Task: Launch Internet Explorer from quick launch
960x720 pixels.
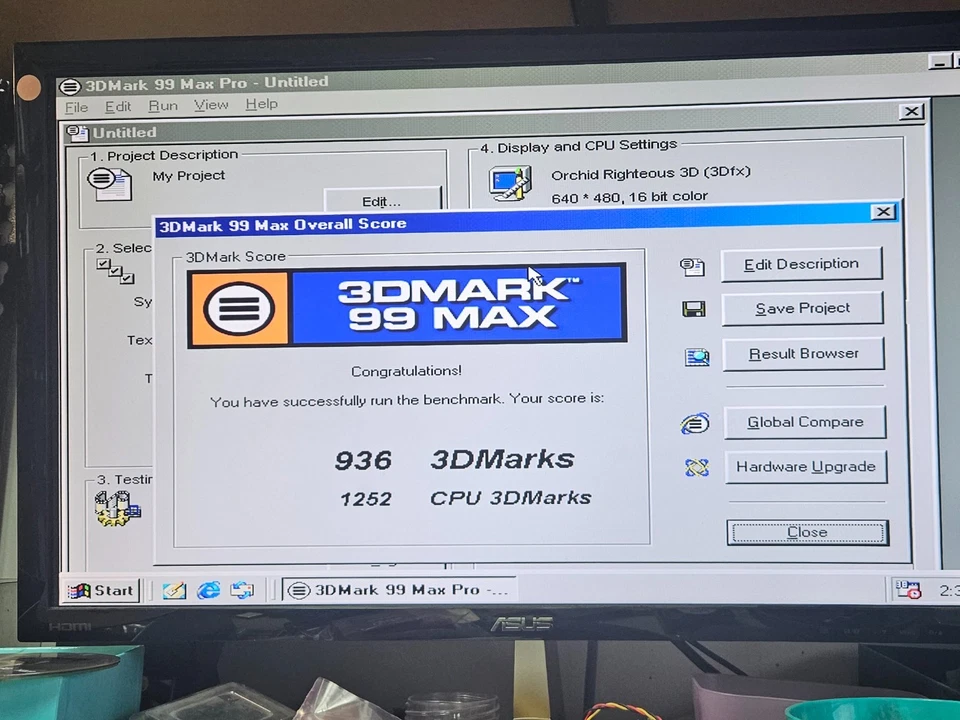Action: click(208, 590)
